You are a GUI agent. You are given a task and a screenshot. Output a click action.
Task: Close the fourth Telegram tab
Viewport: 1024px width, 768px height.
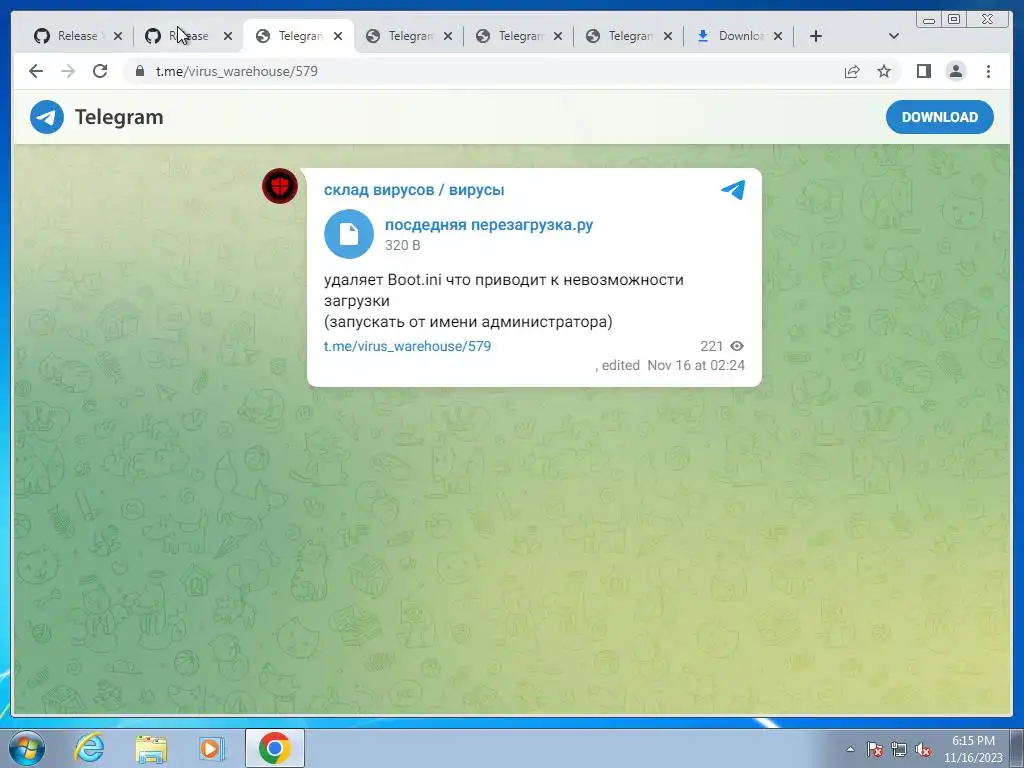667,36
